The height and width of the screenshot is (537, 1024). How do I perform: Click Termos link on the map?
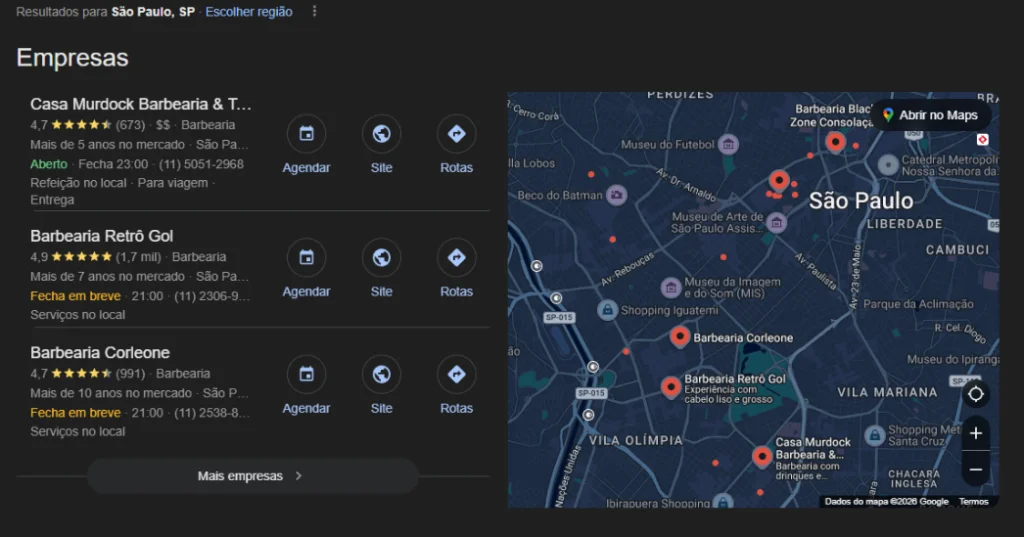pyautogui.click(x=973, y=502)
